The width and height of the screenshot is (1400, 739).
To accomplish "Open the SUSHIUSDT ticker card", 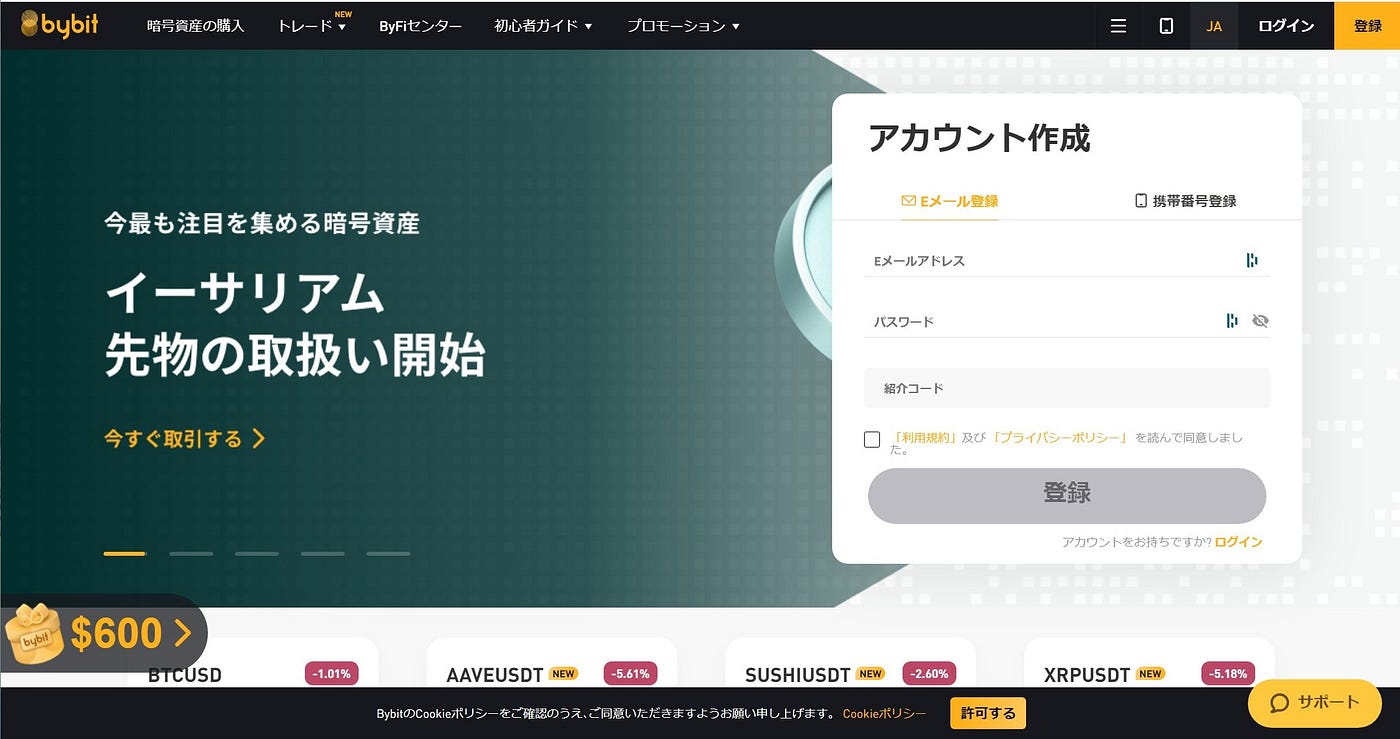I will (x=850, y=662).
